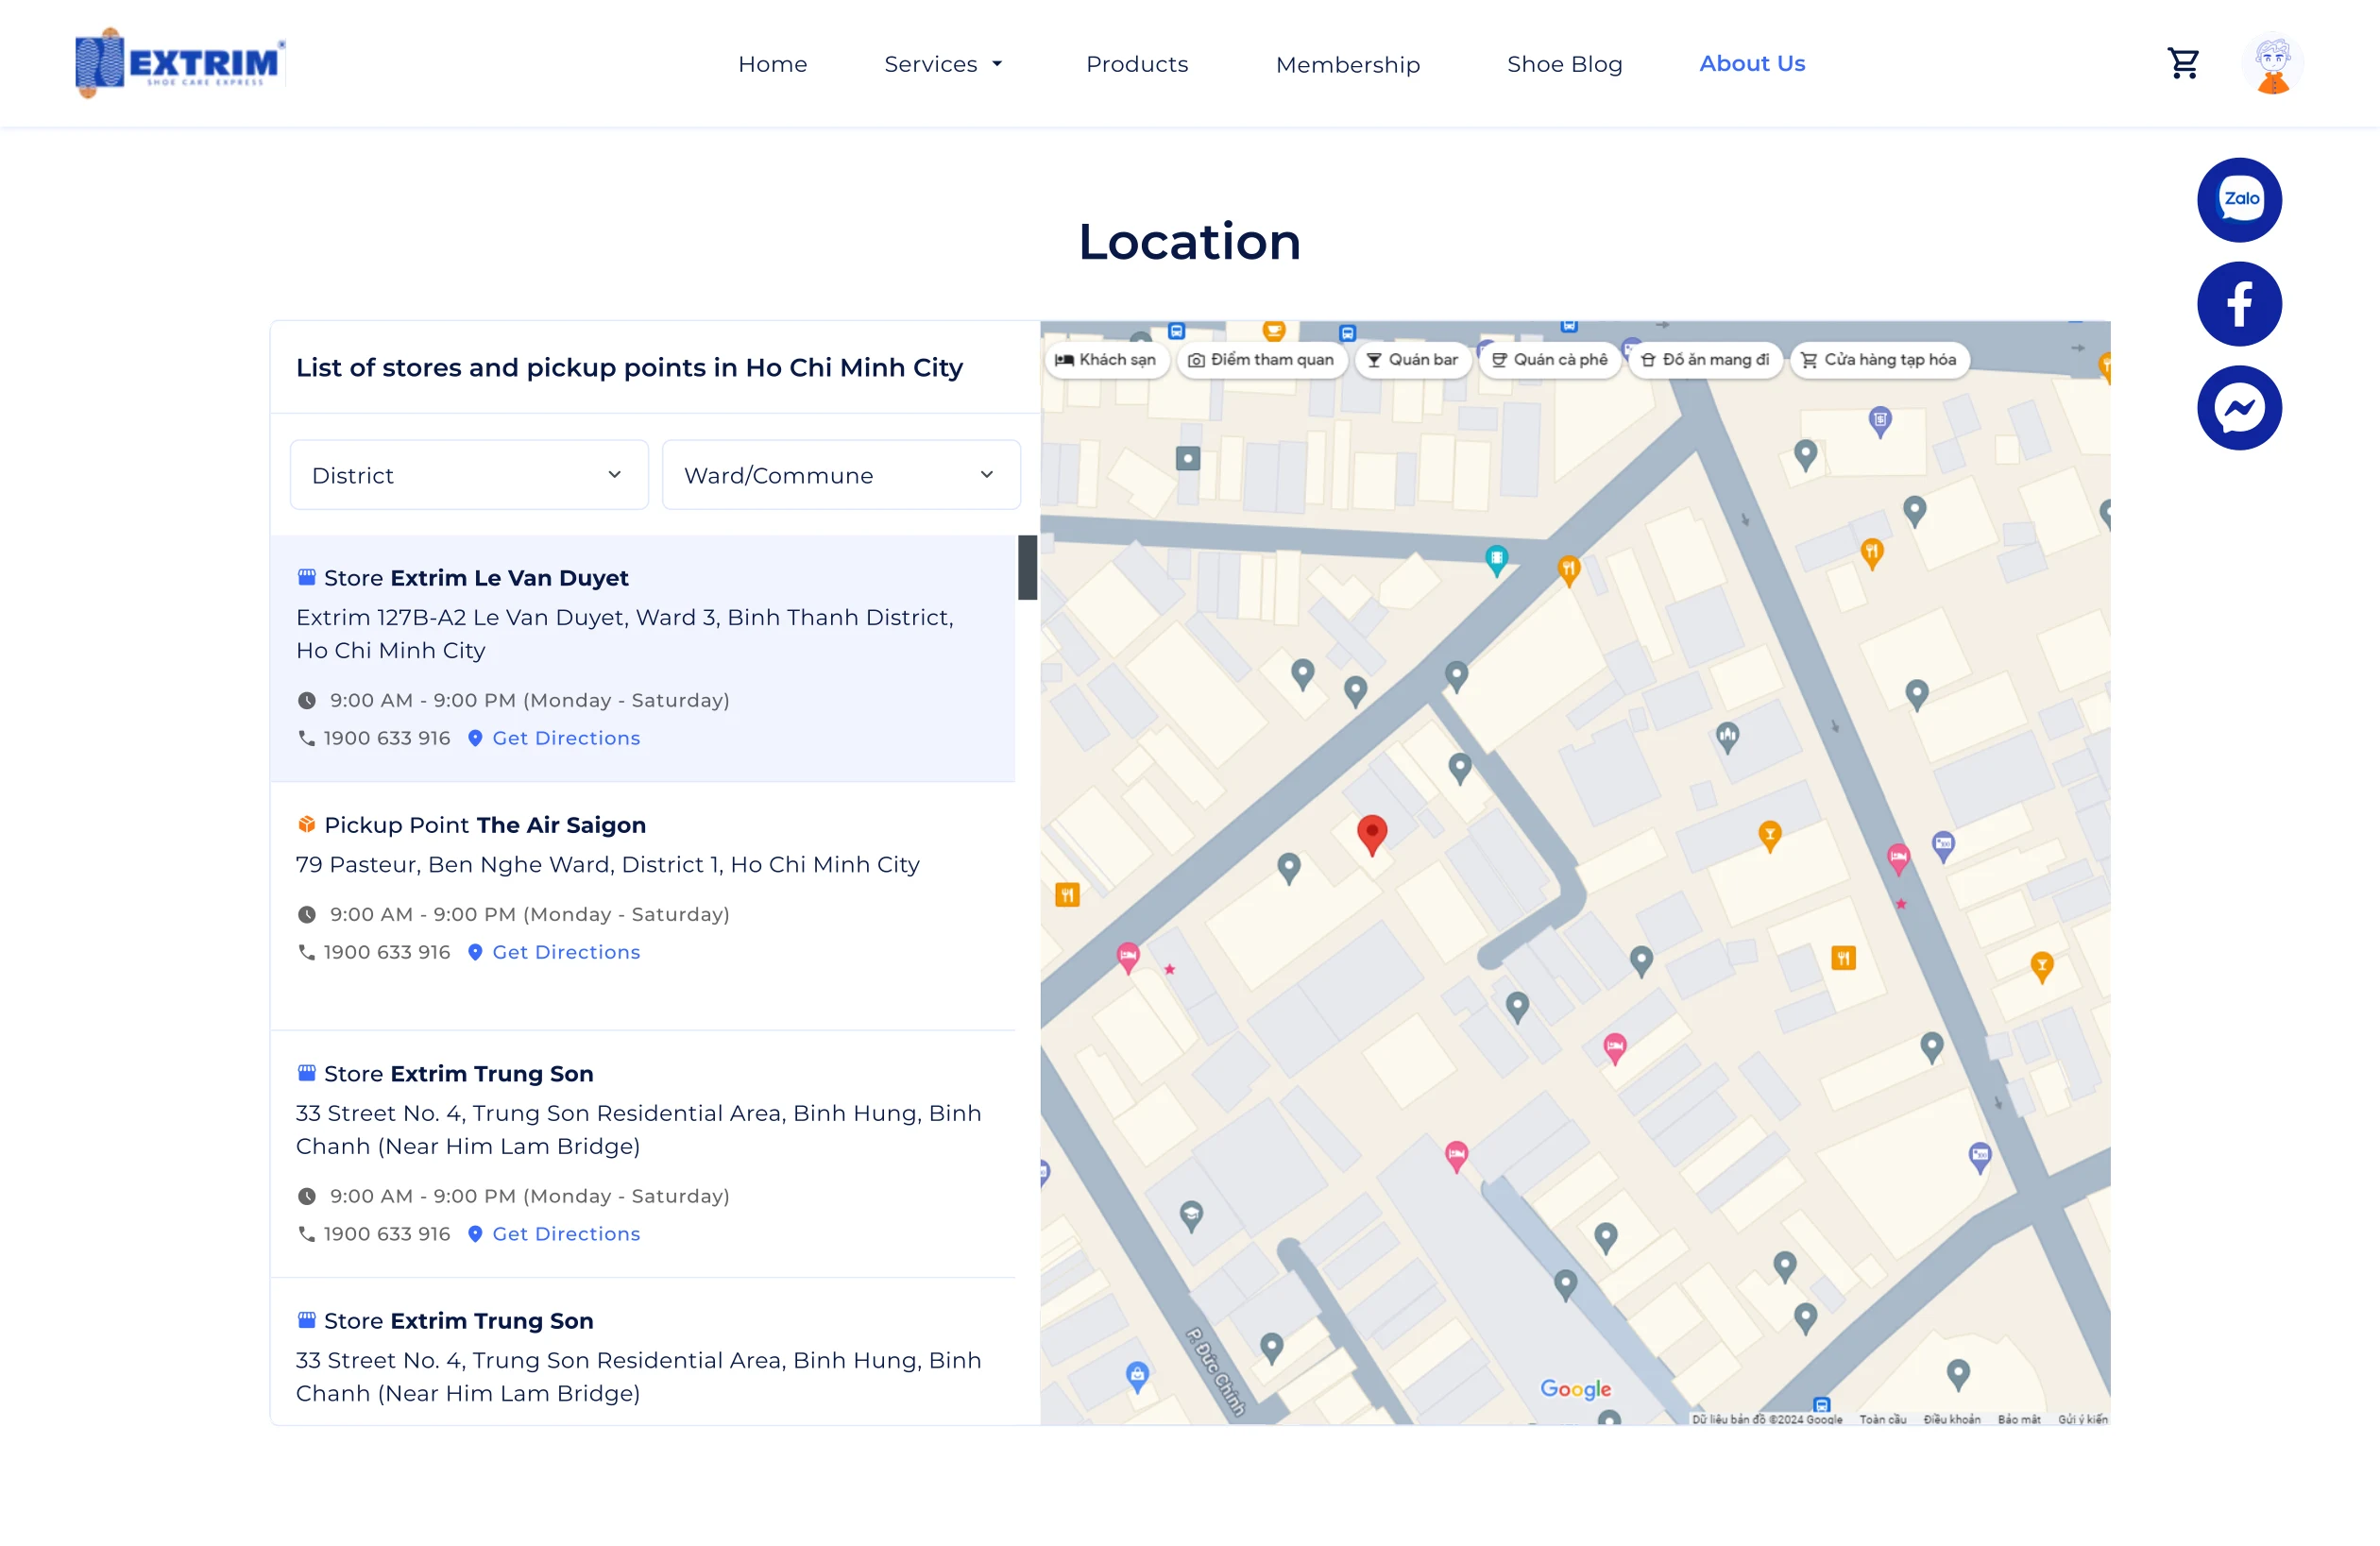The height and width of the screenshot is (1546, 2380).
Task: Open the user profile avatar
Action: pos(2272,64)
